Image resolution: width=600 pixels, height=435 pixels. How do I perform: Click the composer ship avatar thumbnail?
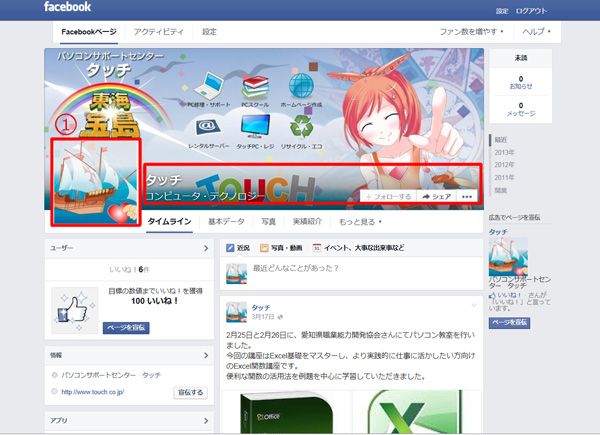coord(236,274)
